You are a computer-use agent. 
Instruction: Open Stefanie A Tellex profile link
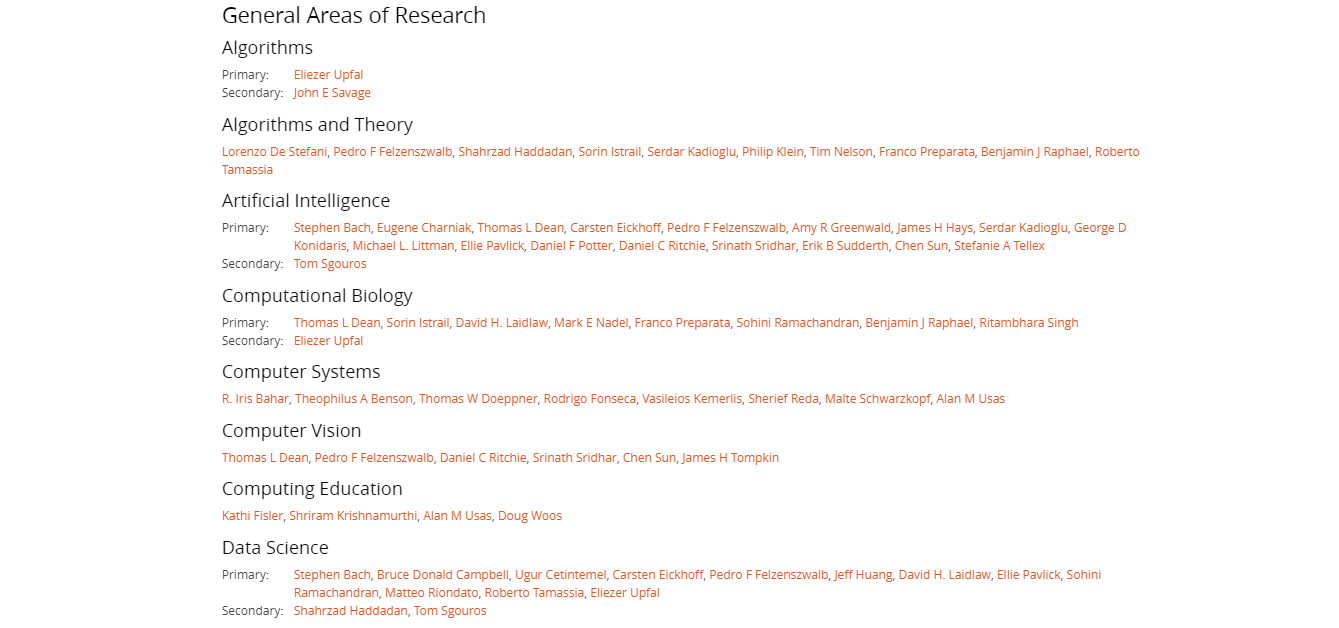[999, 246]
